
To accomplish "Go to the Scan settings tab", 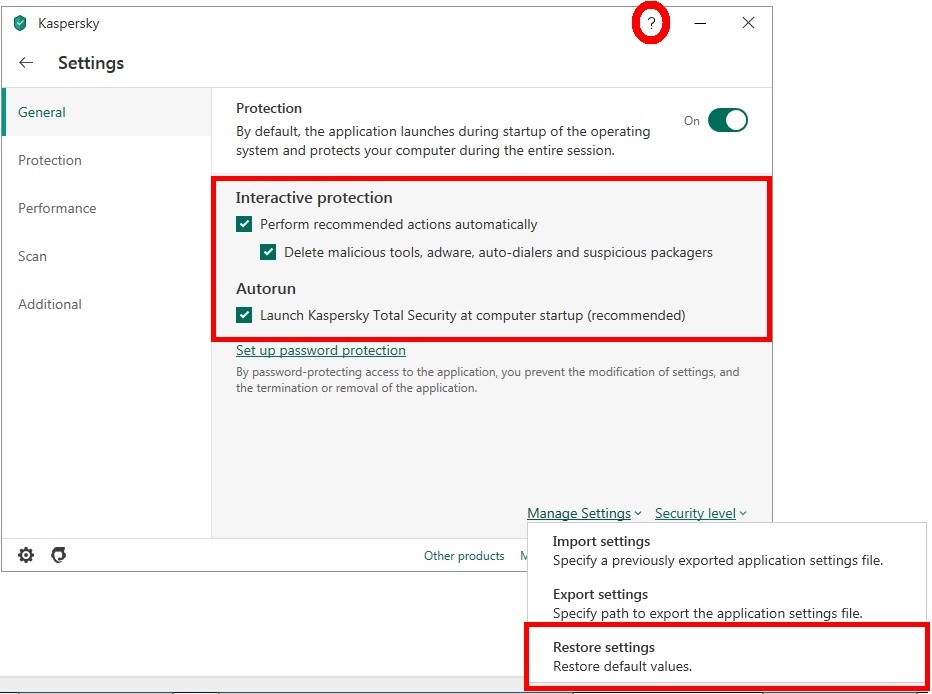I will click(106, 256).
